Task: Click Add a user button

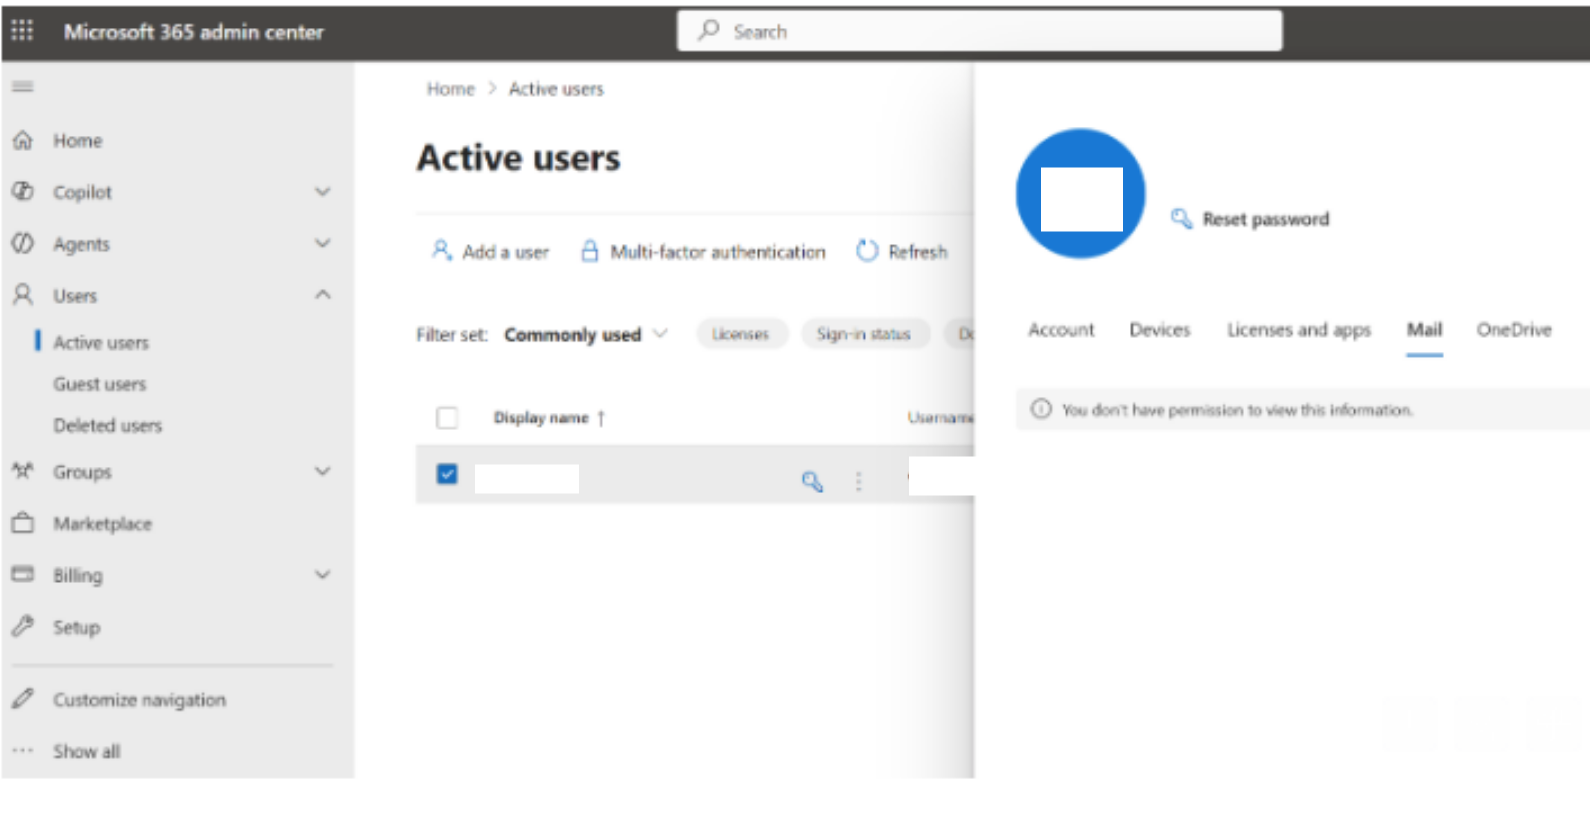Action: (x=490, y=251)
